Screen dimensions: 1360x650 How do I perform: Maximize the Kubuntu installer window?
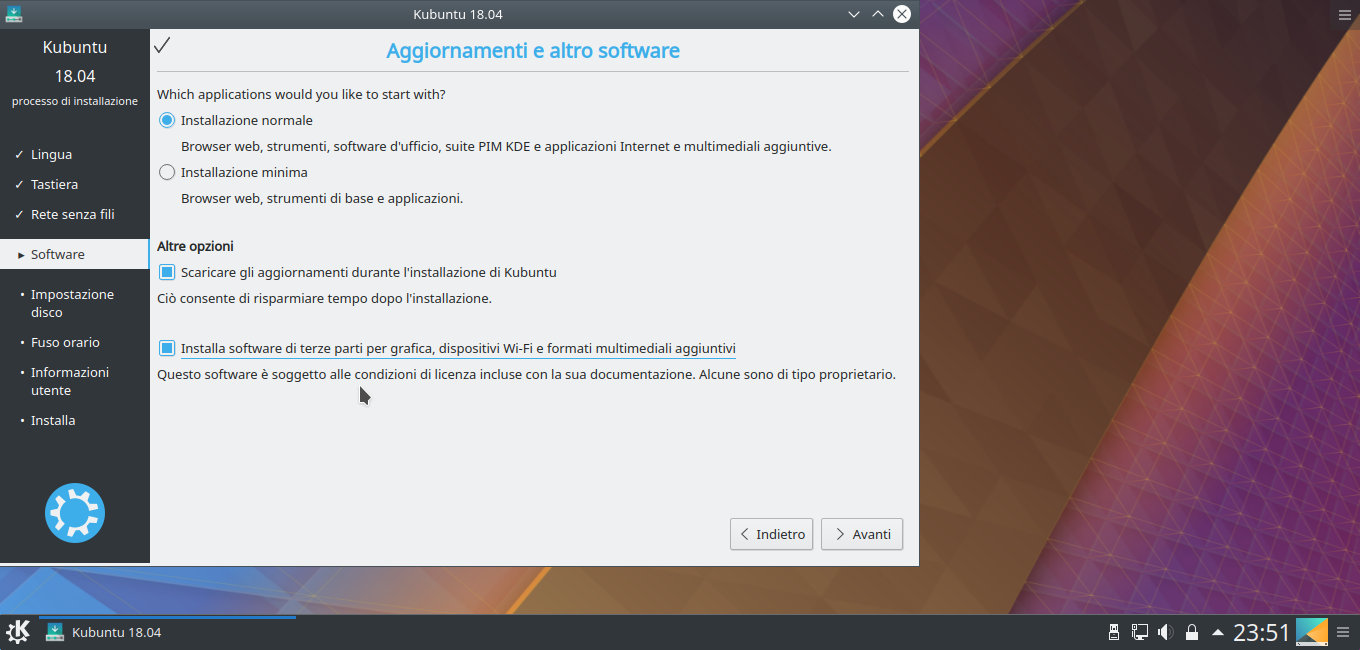tap(878, 14)
